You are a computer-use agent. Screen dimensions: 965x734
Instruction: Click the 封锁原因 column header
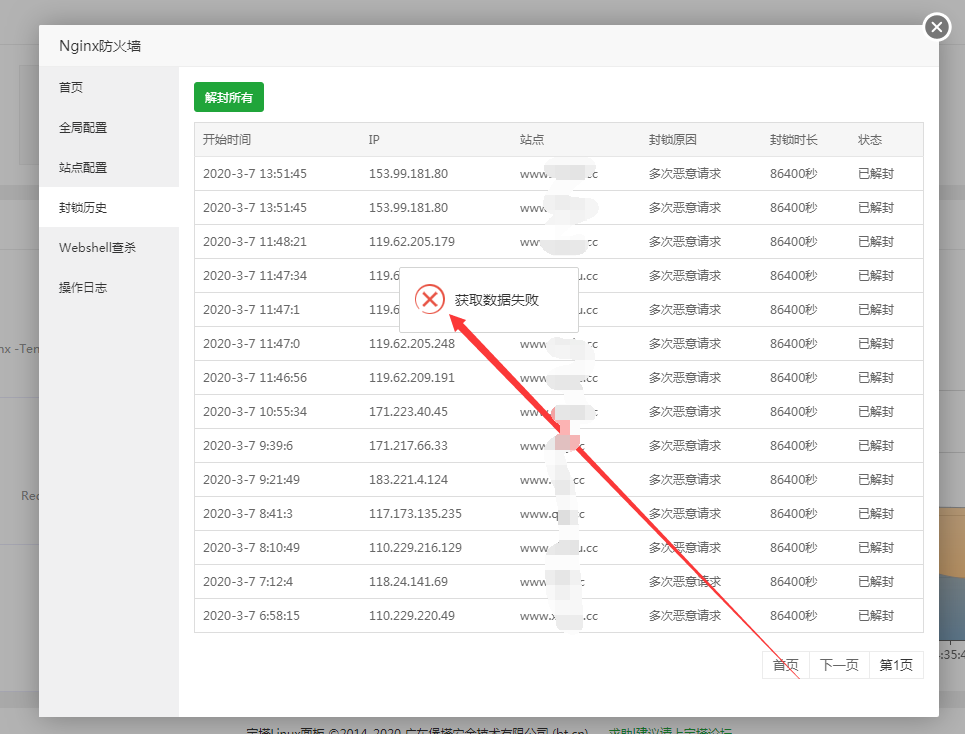point(672,140)
